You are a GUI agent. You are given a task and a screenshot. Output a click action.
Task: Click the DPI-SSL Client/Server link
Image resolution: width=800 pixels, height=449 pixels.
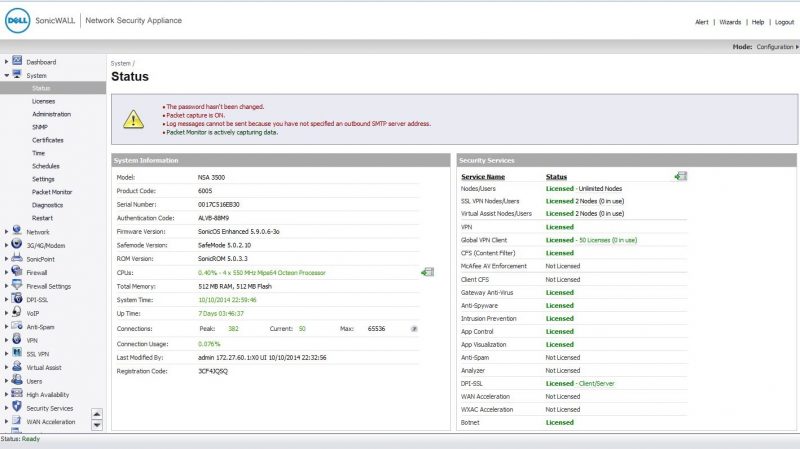596,384
